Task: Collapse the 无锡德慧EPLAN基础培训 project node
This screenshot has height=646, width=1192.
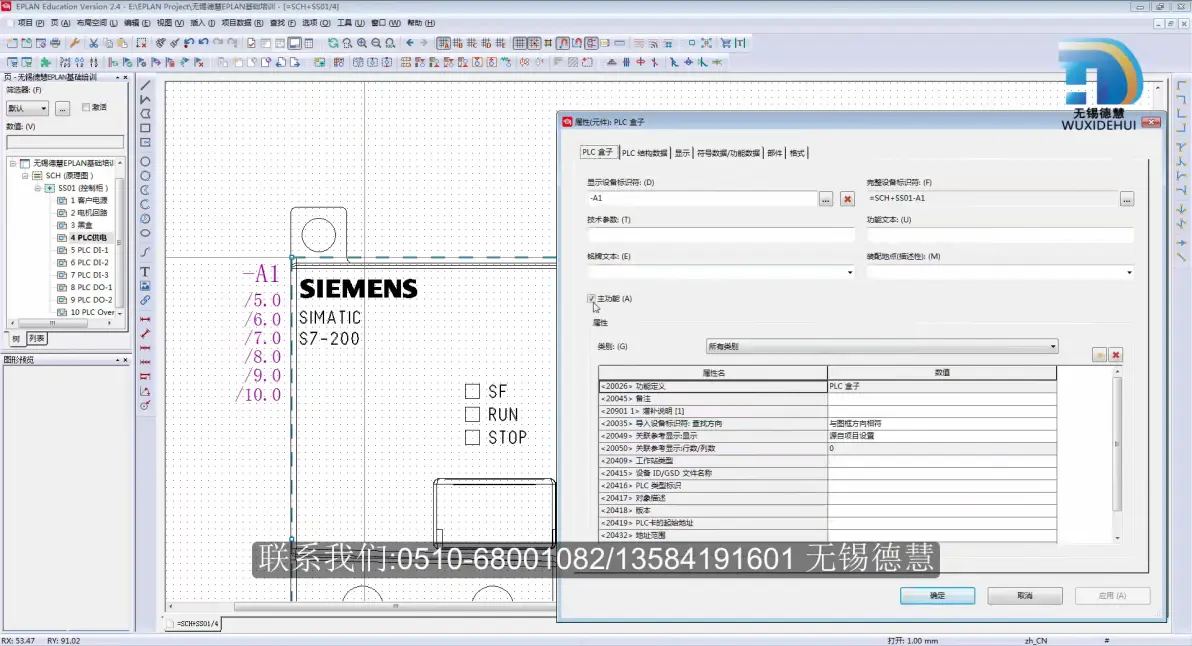Action: click(x=13, y=163)
